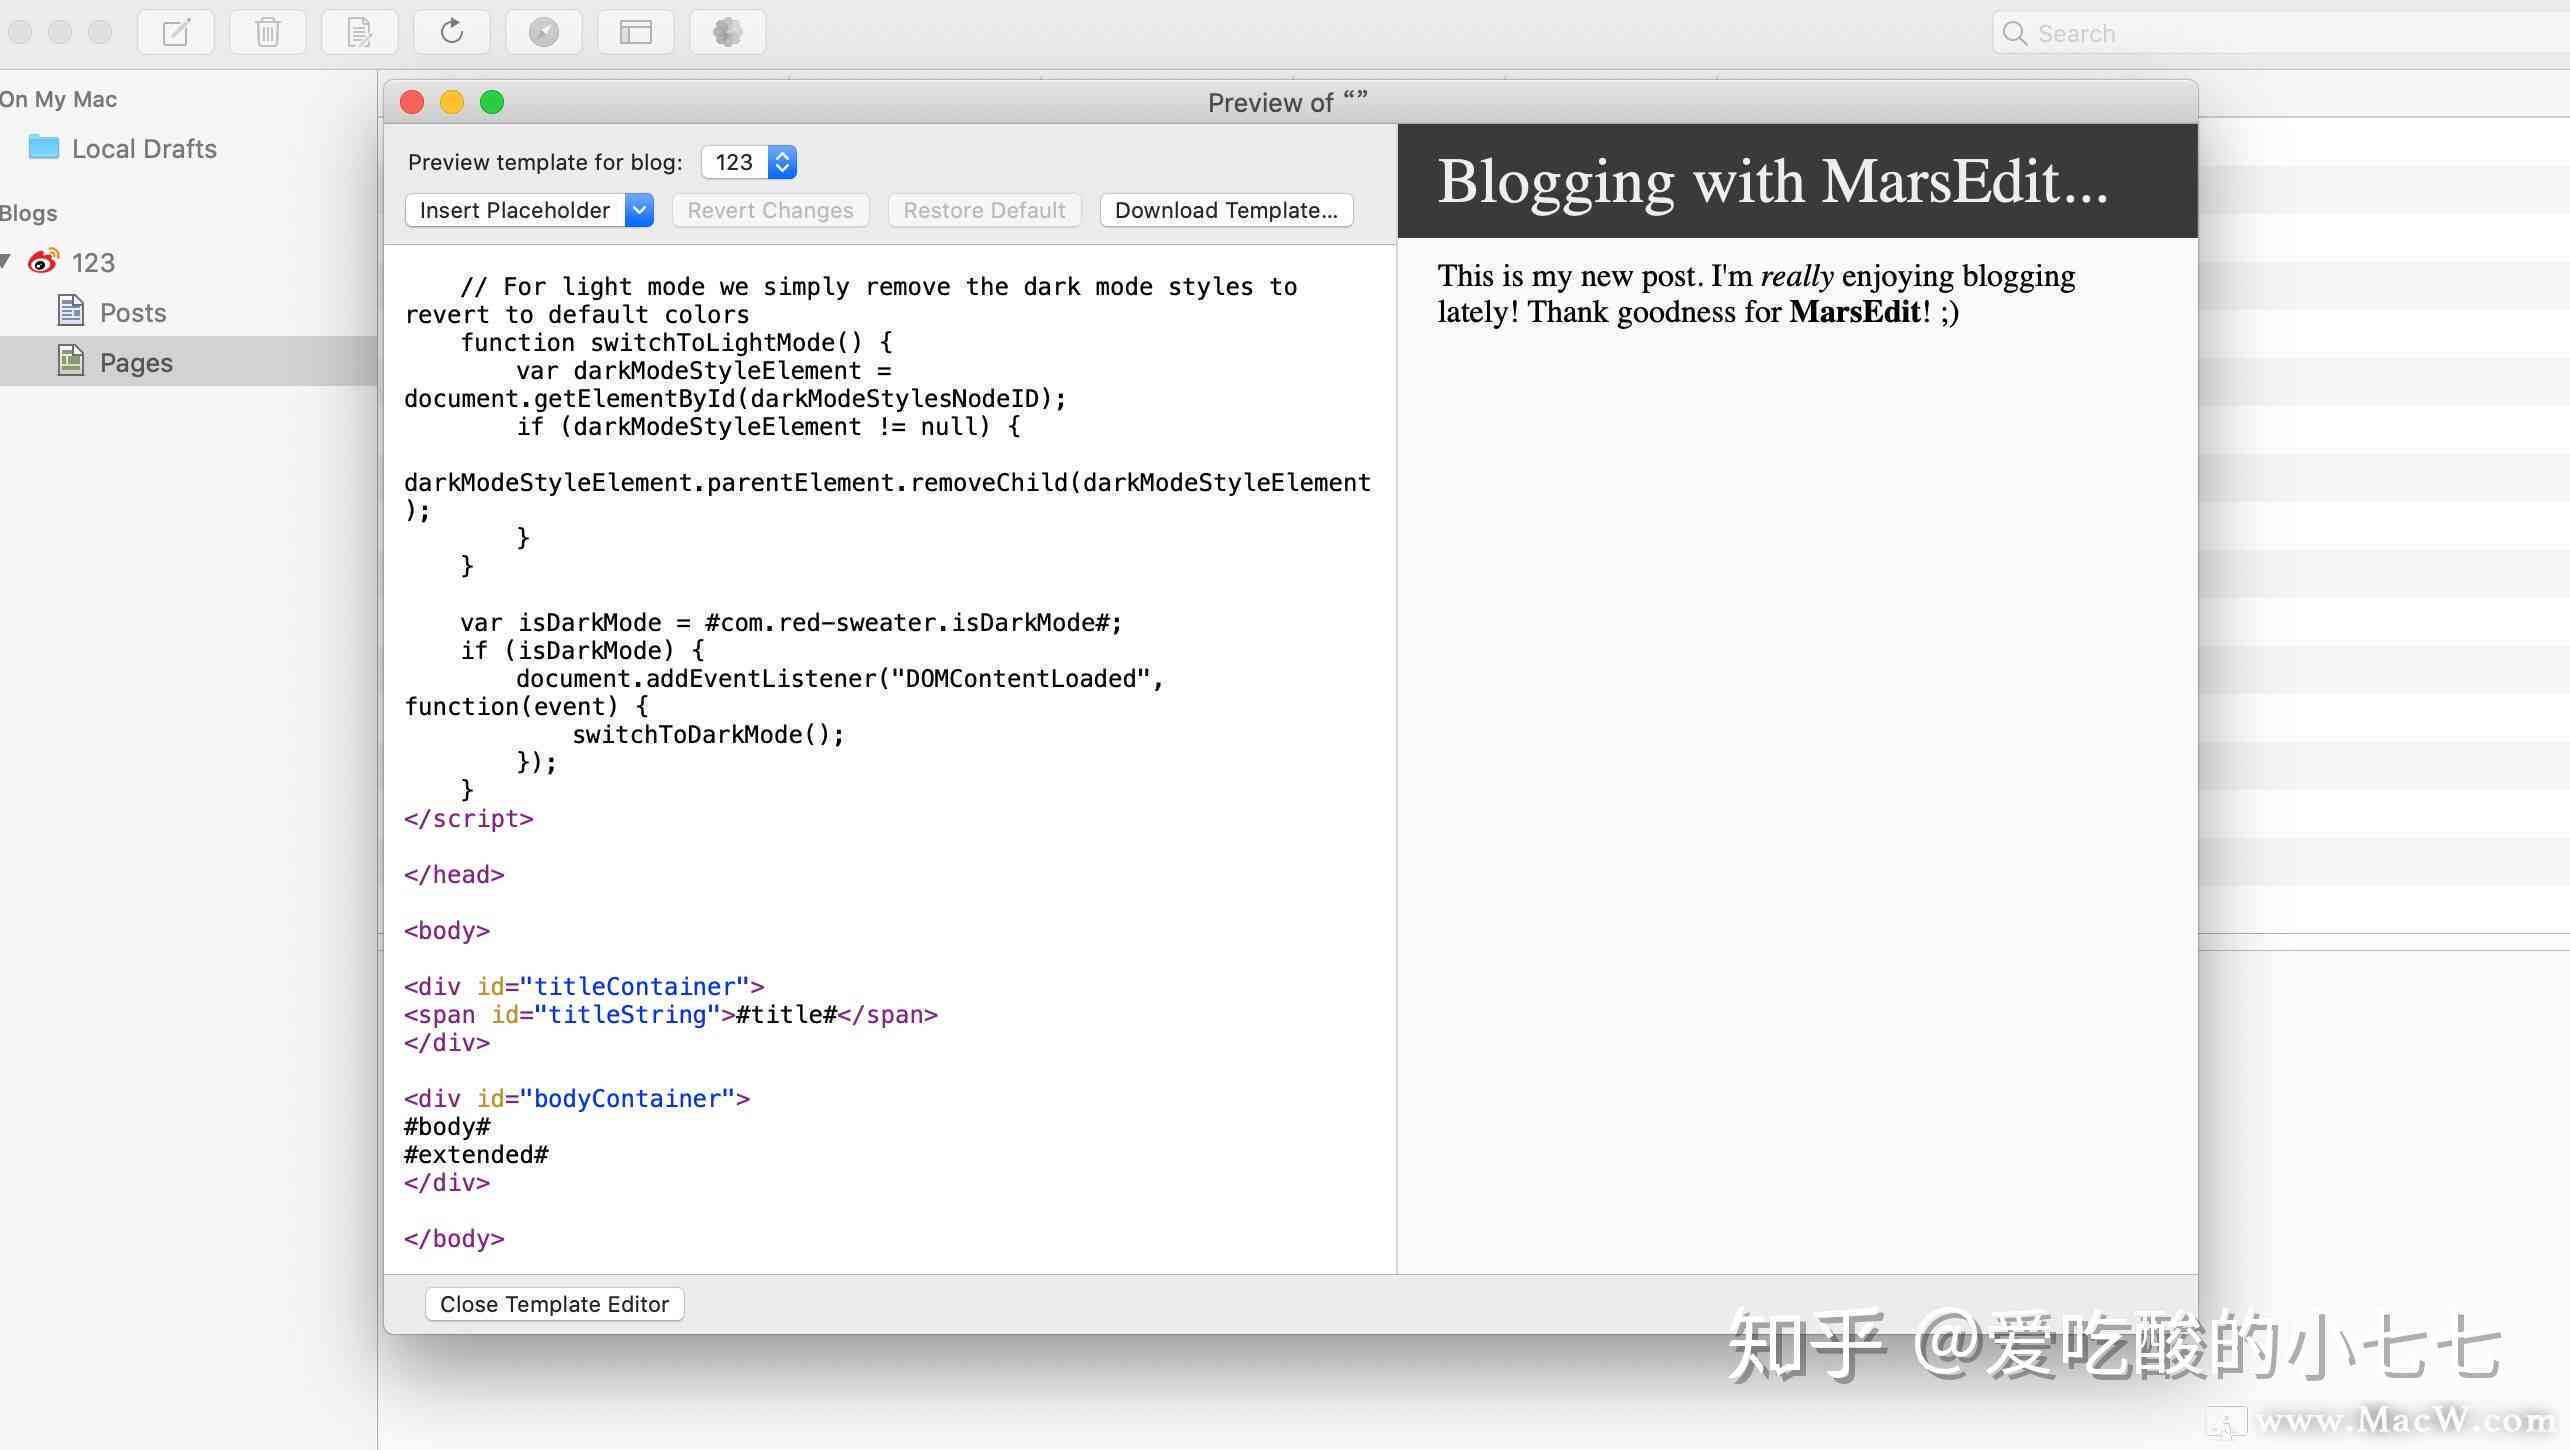This screenshot has height=1450, width=2570.
Task: Click the <div id="titleContainer"> line
Action: point(584,987)
